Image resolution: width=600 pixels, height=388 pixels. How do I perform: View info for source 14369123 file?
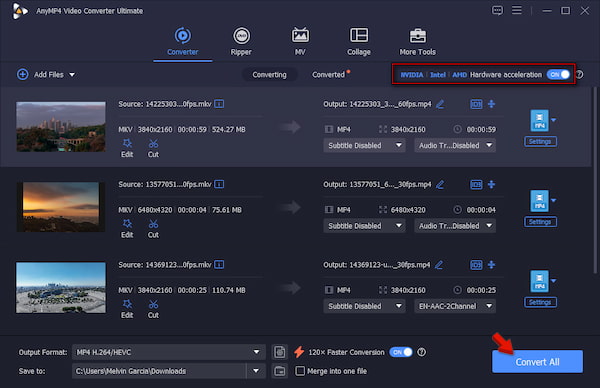pos(219,264)
